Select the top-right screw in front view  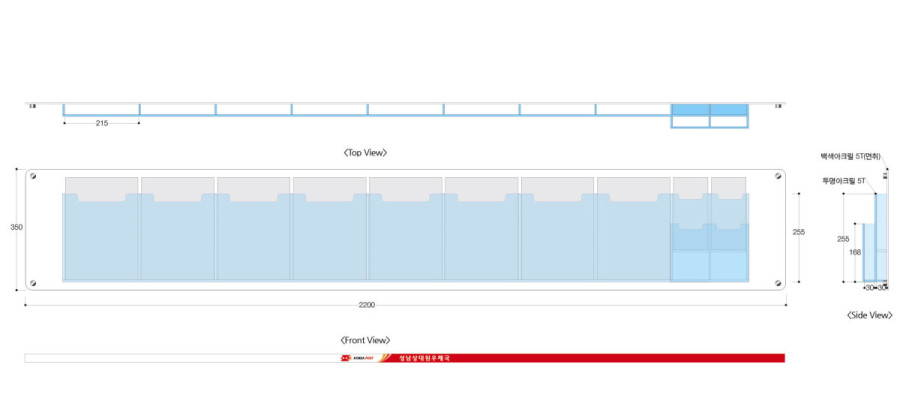778,176
